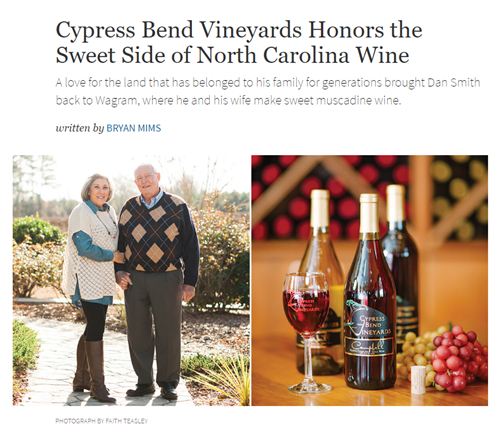Click the headline's first line "Cypress Bend Vineyards"
The width and height of the screenshot is (500, 432).
tap(179, 30)
